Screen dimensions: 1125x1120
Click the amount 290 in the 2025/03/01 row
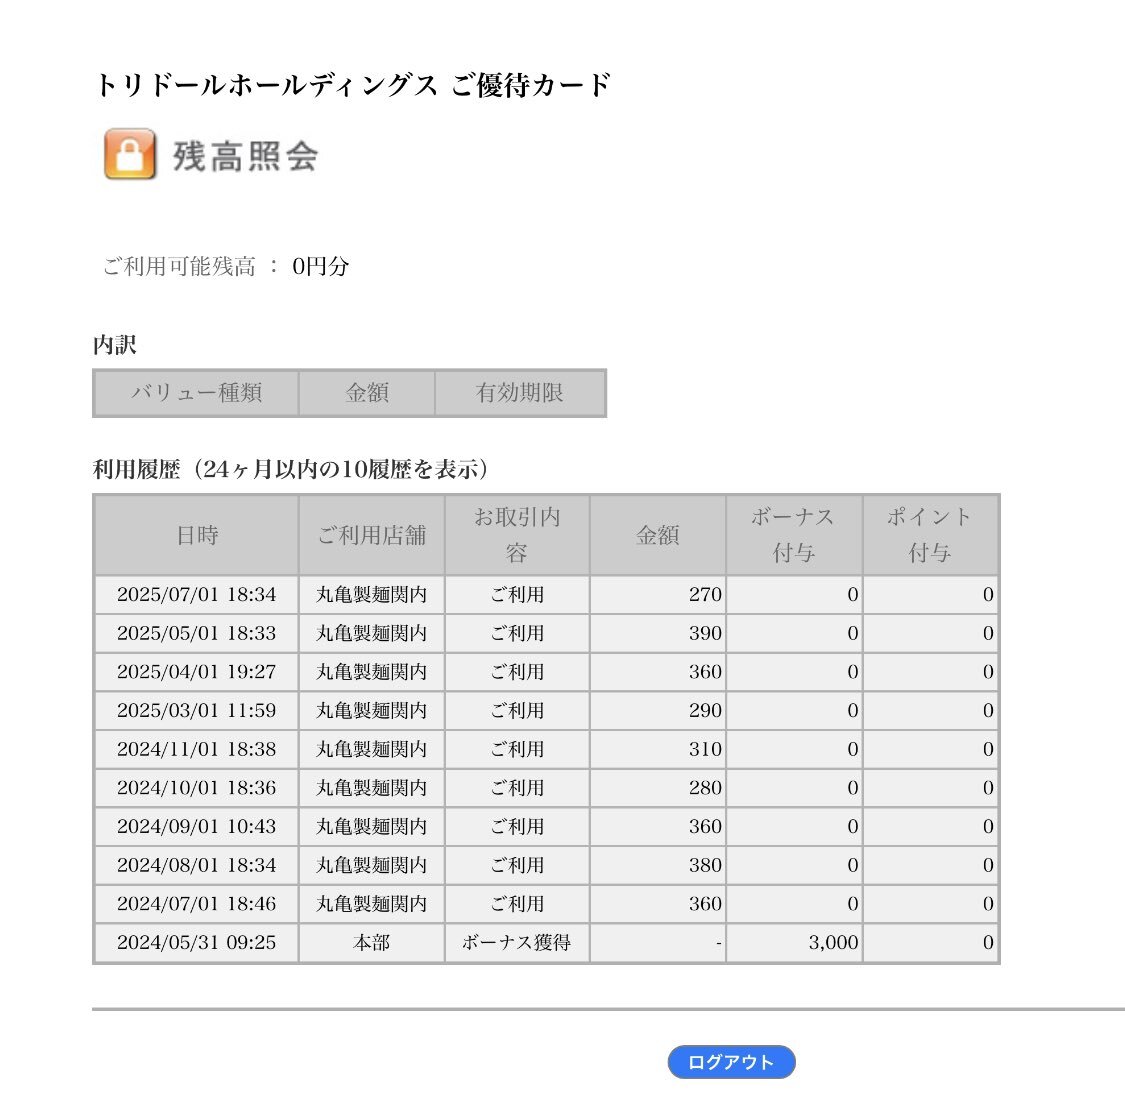point(705,711)
